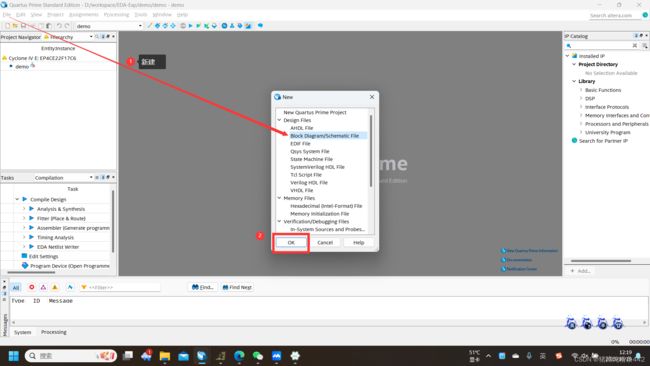The height and width of the screenshot is (366, 650).
Task: Click the Save toolbar icon
Action: click(x=23, y=26)
